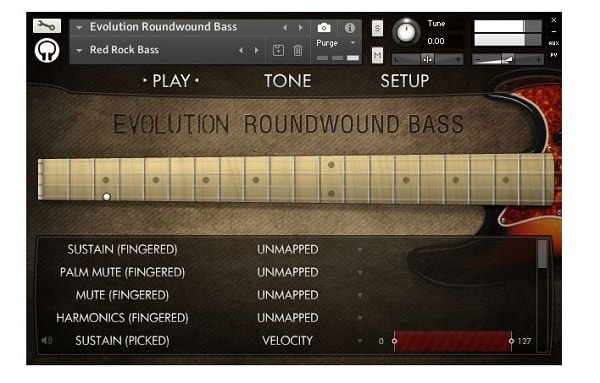Screen dimensions: 600x383
Task: Click the UNMAPPED value for Mute (Fingered)
Action: click(288, 295)
